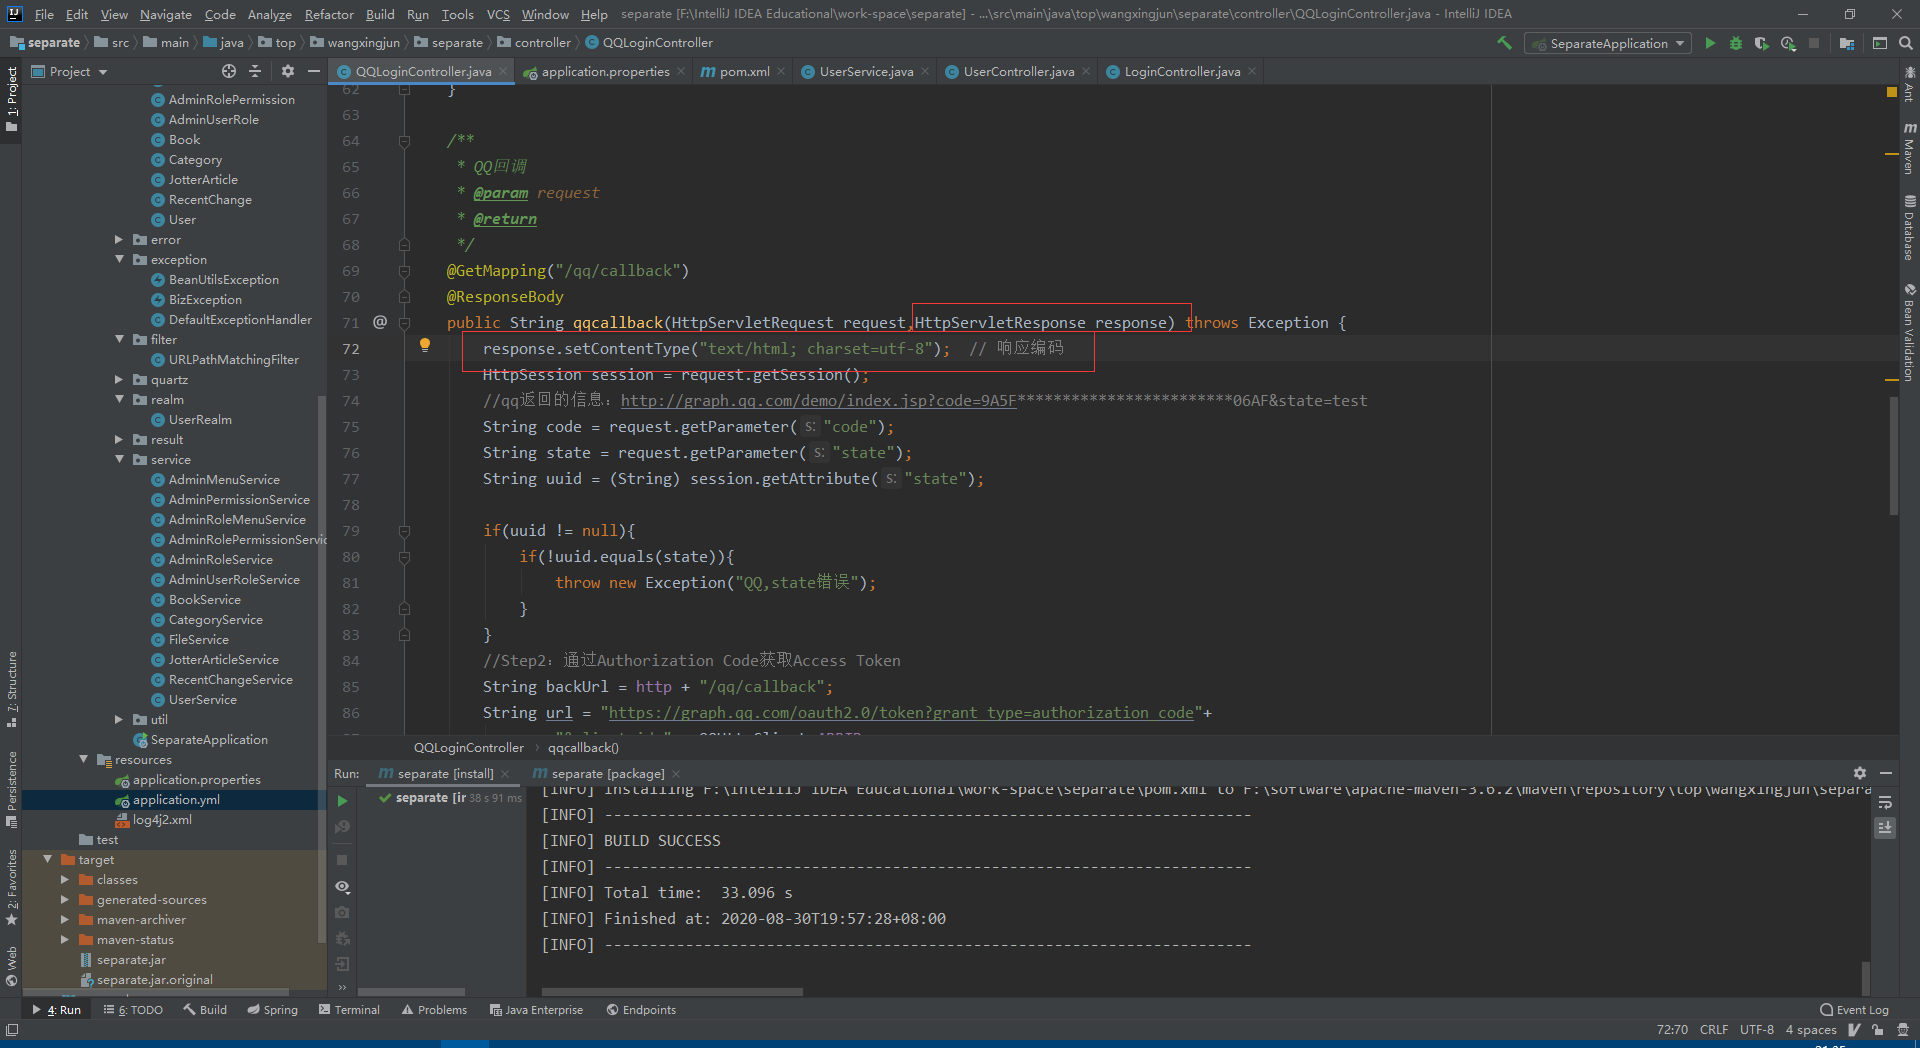Hide the Project panel with the minus icon
Image resolution: width=1920 pixels, height=1048 pixels.
313,71
